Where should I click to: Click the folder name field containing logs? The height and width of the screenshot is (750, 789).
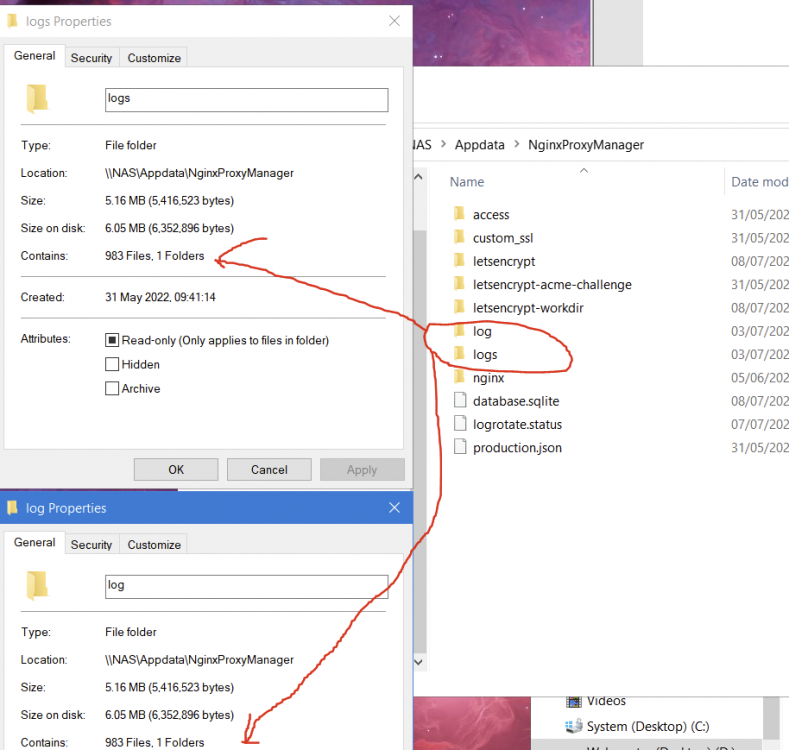coord(247,100)
